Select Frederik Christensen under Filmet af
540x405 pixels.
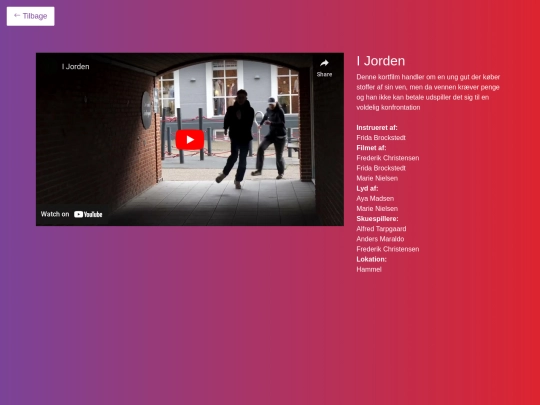coord(388,158)
